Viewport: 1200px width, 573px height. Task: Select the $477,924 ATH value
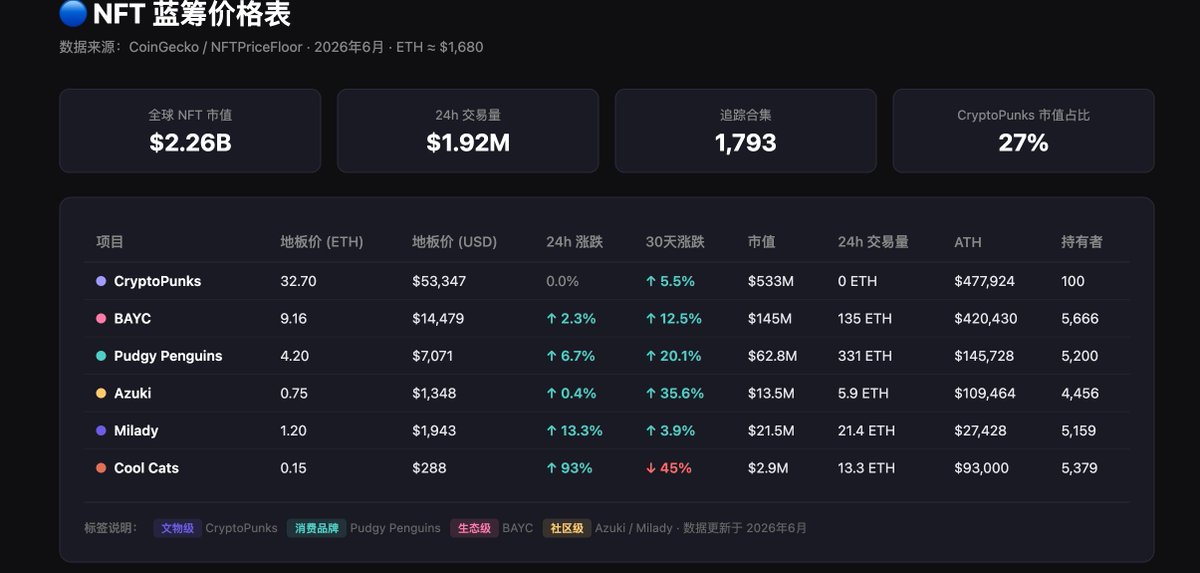pyautogui.click(x=985, y=281)
